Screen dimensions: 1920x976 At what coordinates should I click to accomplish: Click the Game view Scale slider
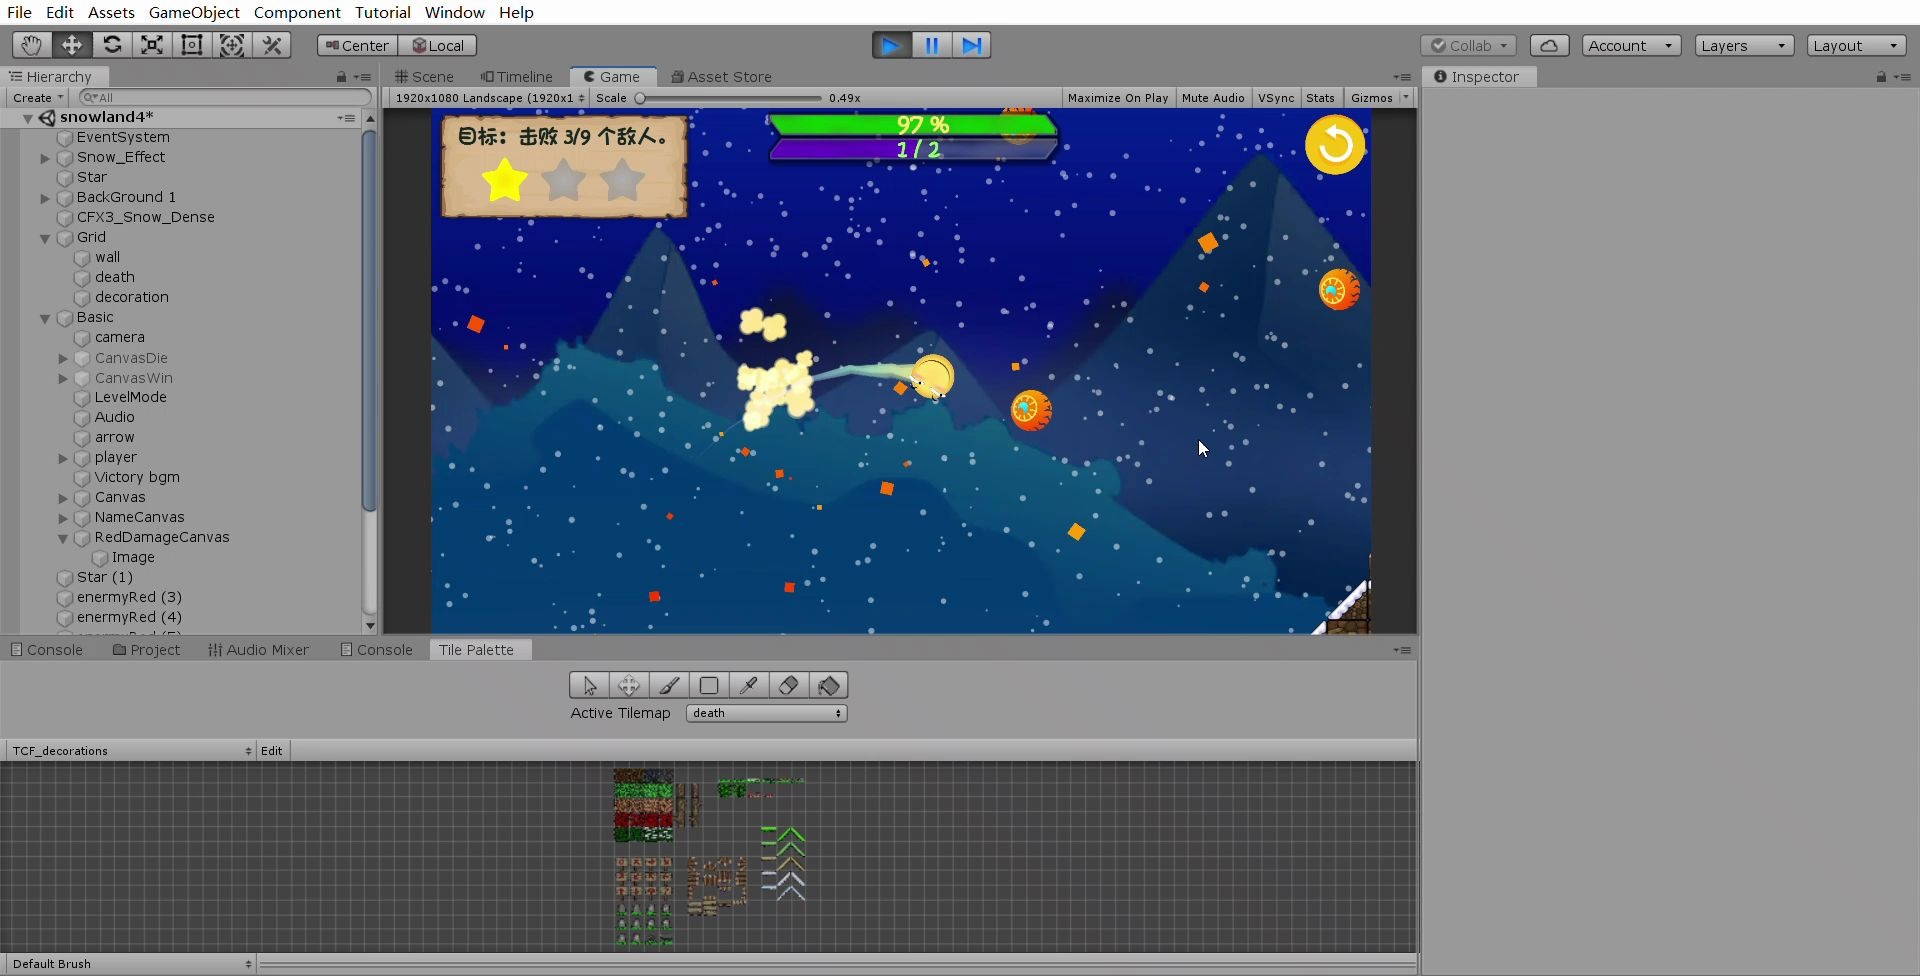(x=730, y=98)
